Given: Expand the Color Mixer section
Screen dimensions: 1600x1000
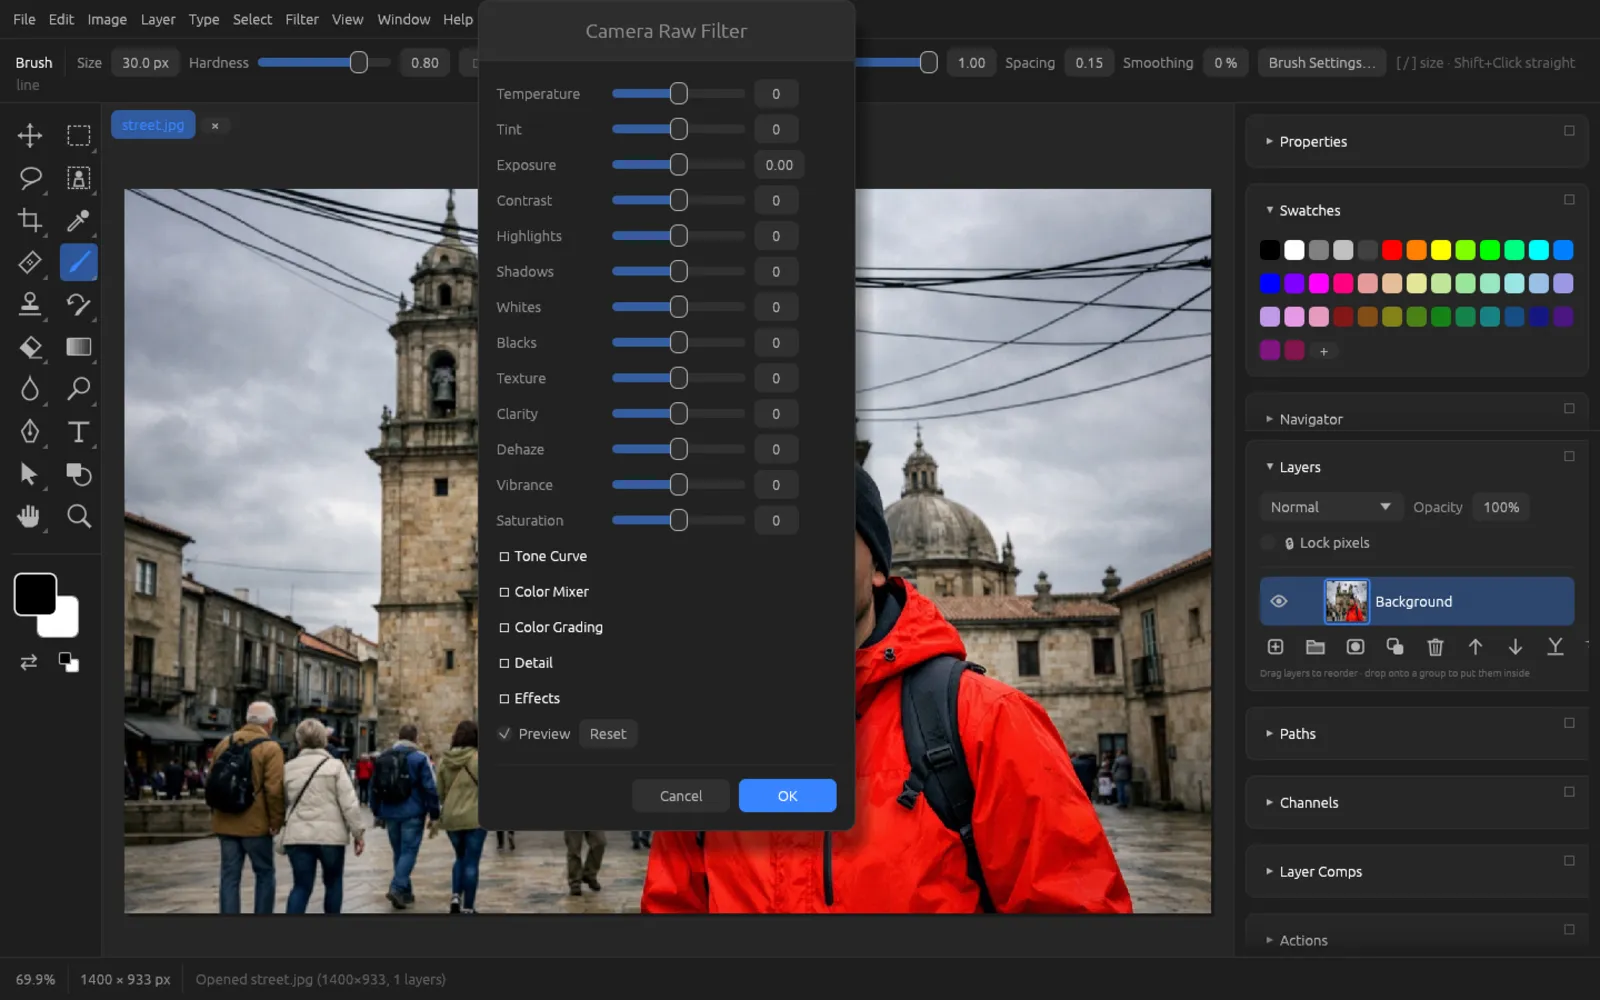Looking at the screenshot, I should pos(543,592).
